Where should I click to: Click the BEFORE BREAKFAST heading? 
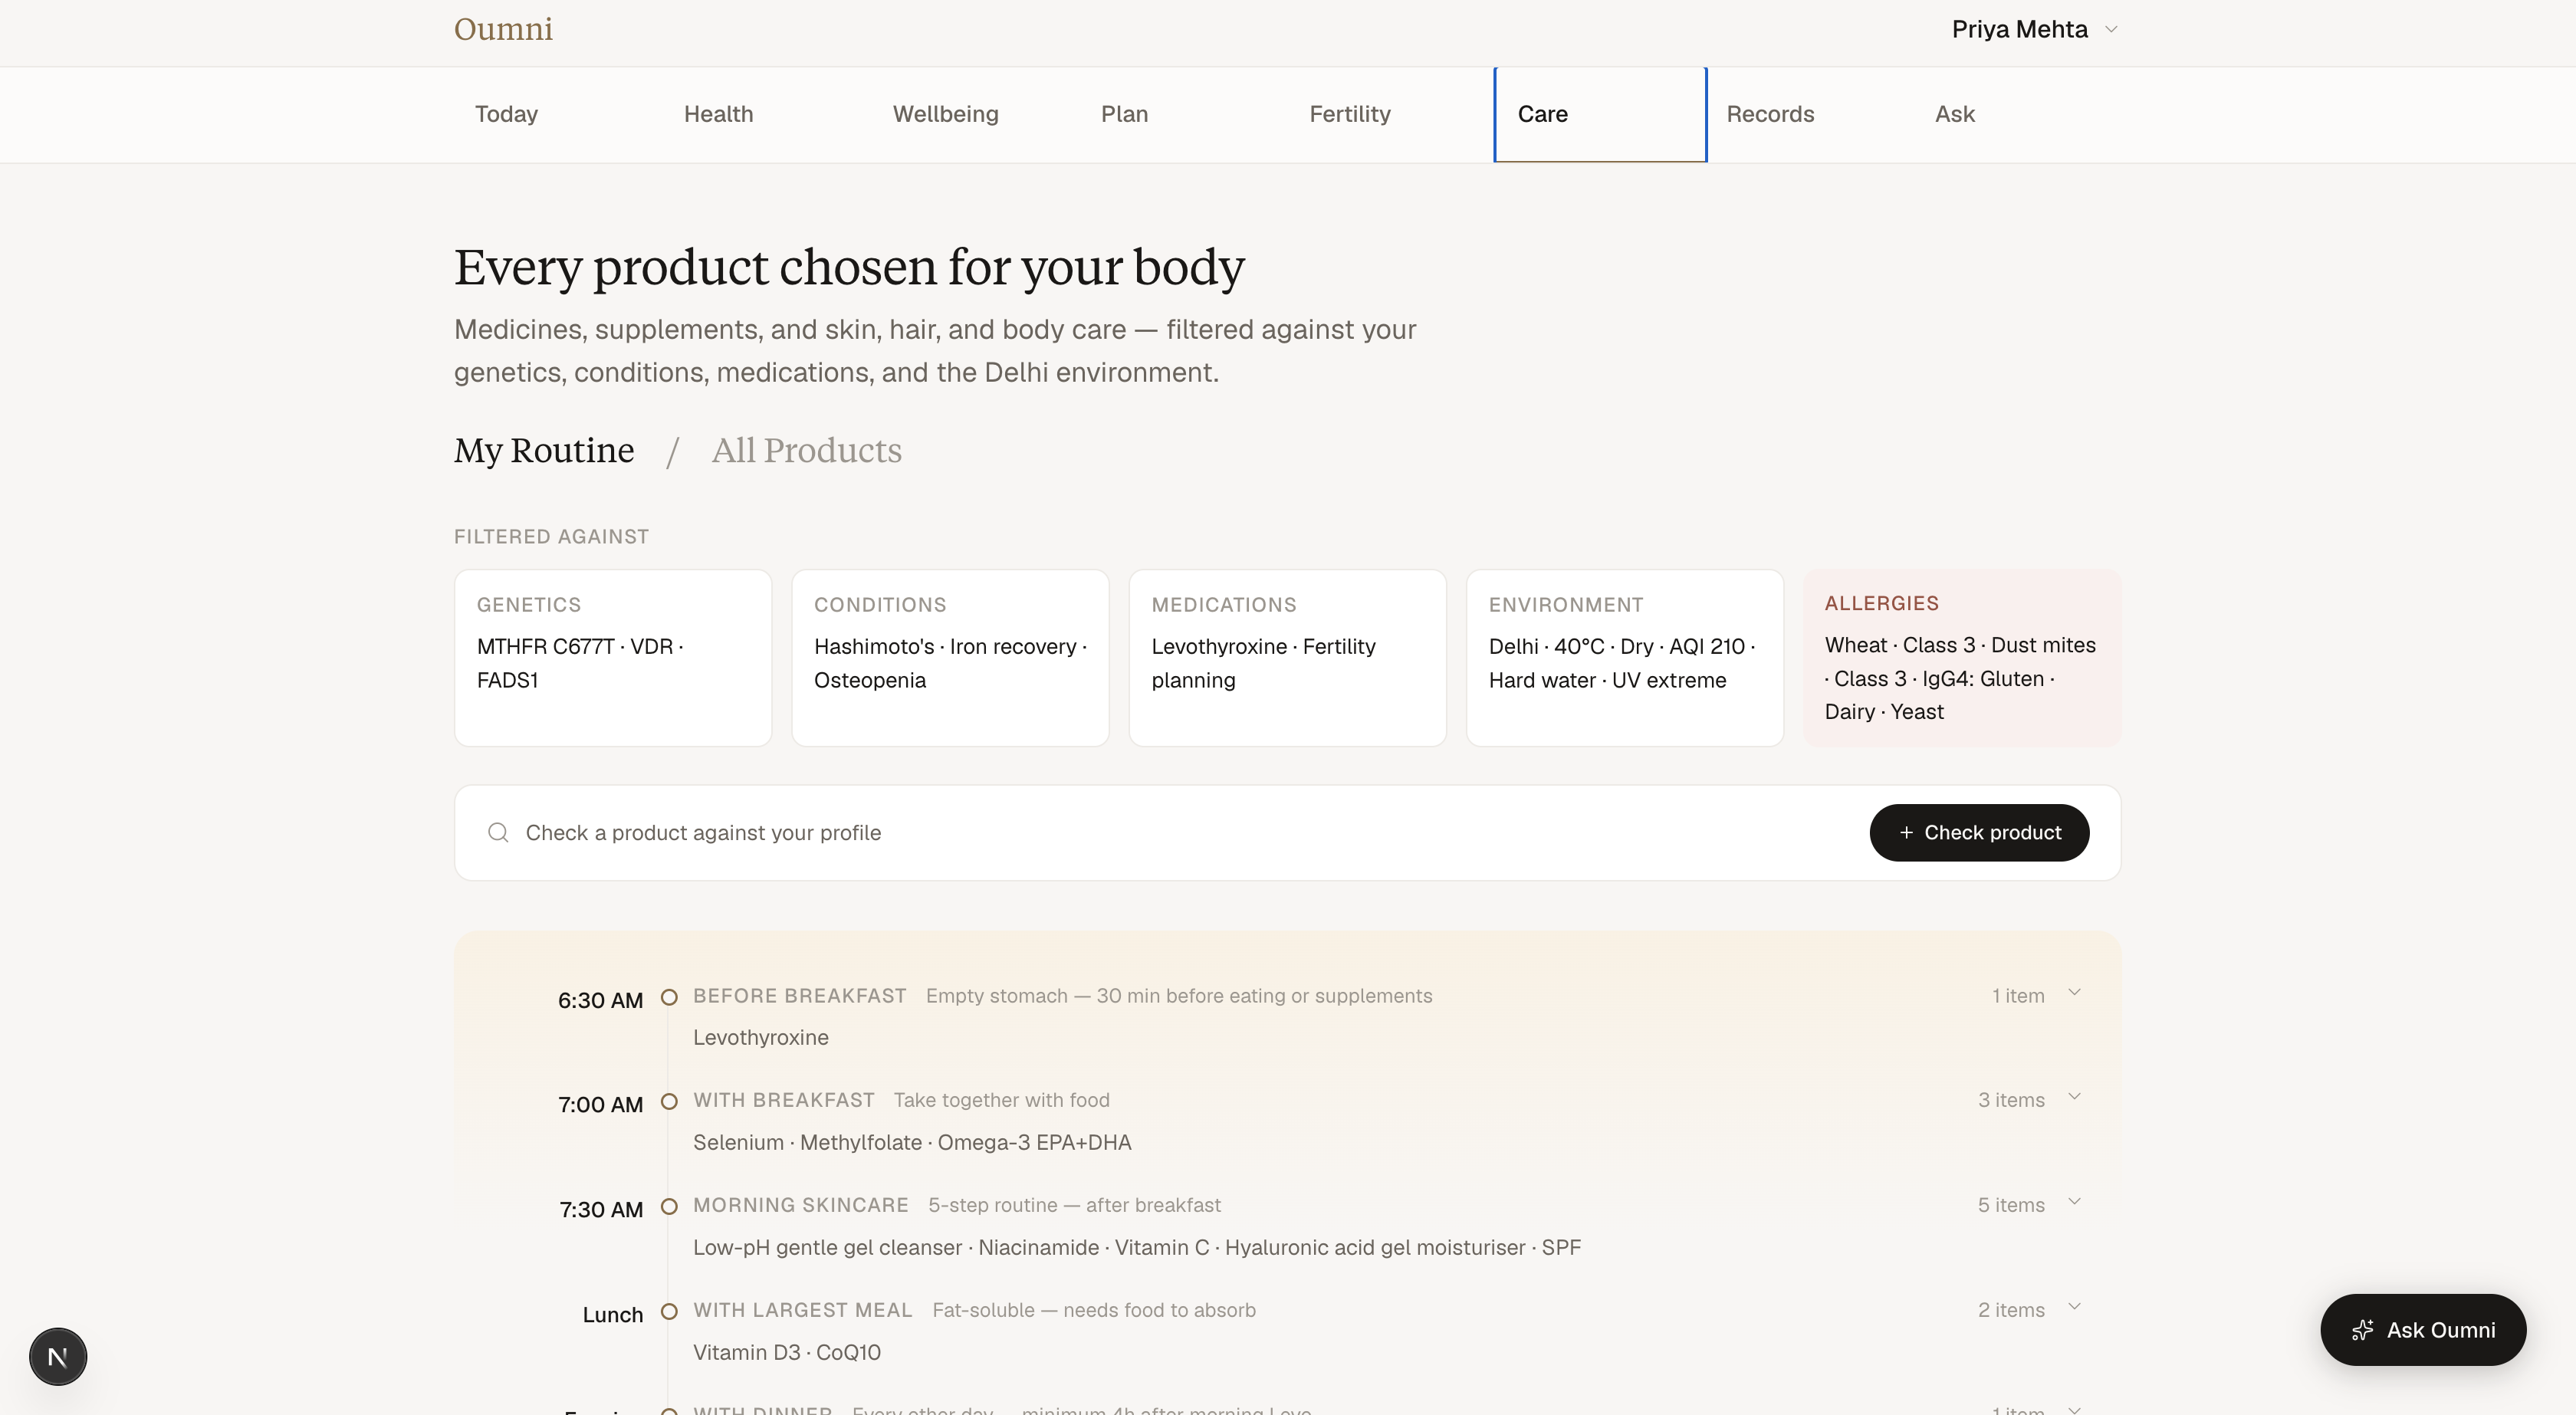click(x=799, y=996)
